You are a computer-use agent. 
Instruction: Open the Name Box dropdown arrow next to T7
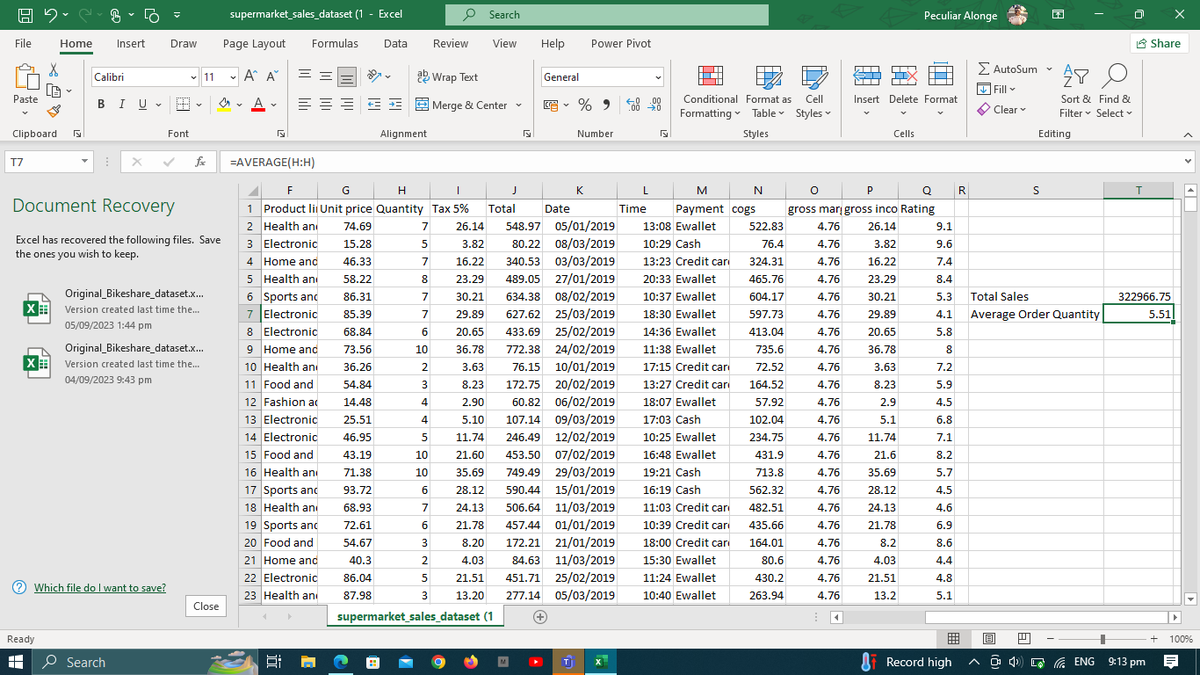87,161
